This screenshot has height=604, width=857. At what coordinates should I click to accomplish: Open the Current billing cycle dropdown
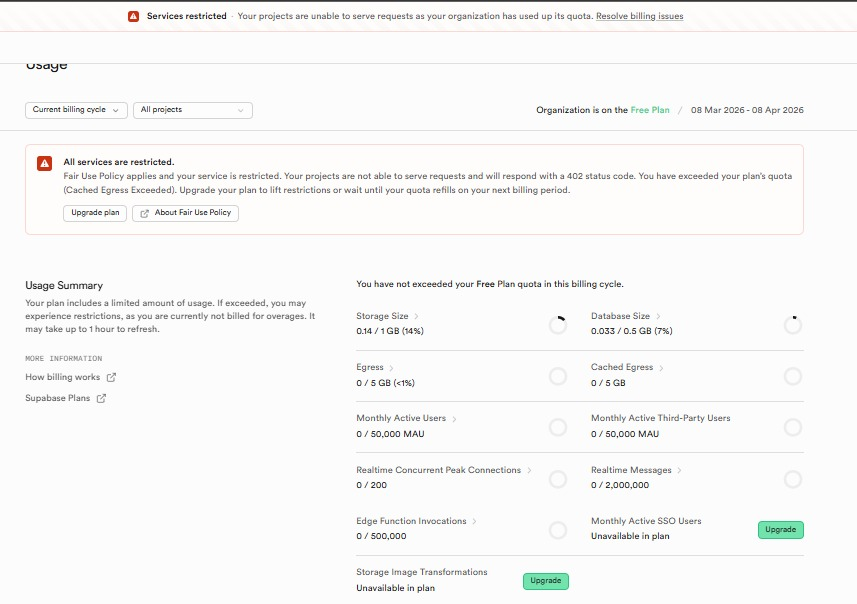76,110
